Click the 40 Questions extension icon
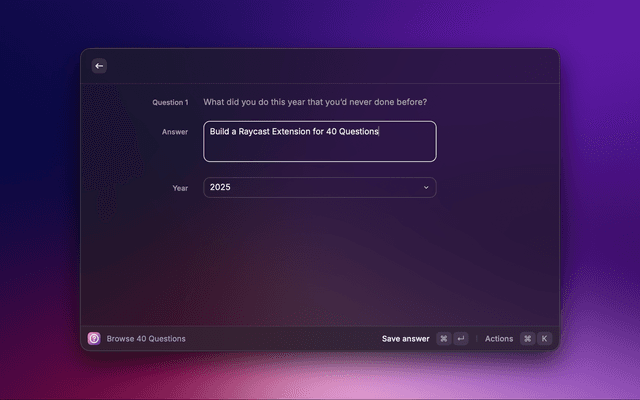 (x=94, y=339)
